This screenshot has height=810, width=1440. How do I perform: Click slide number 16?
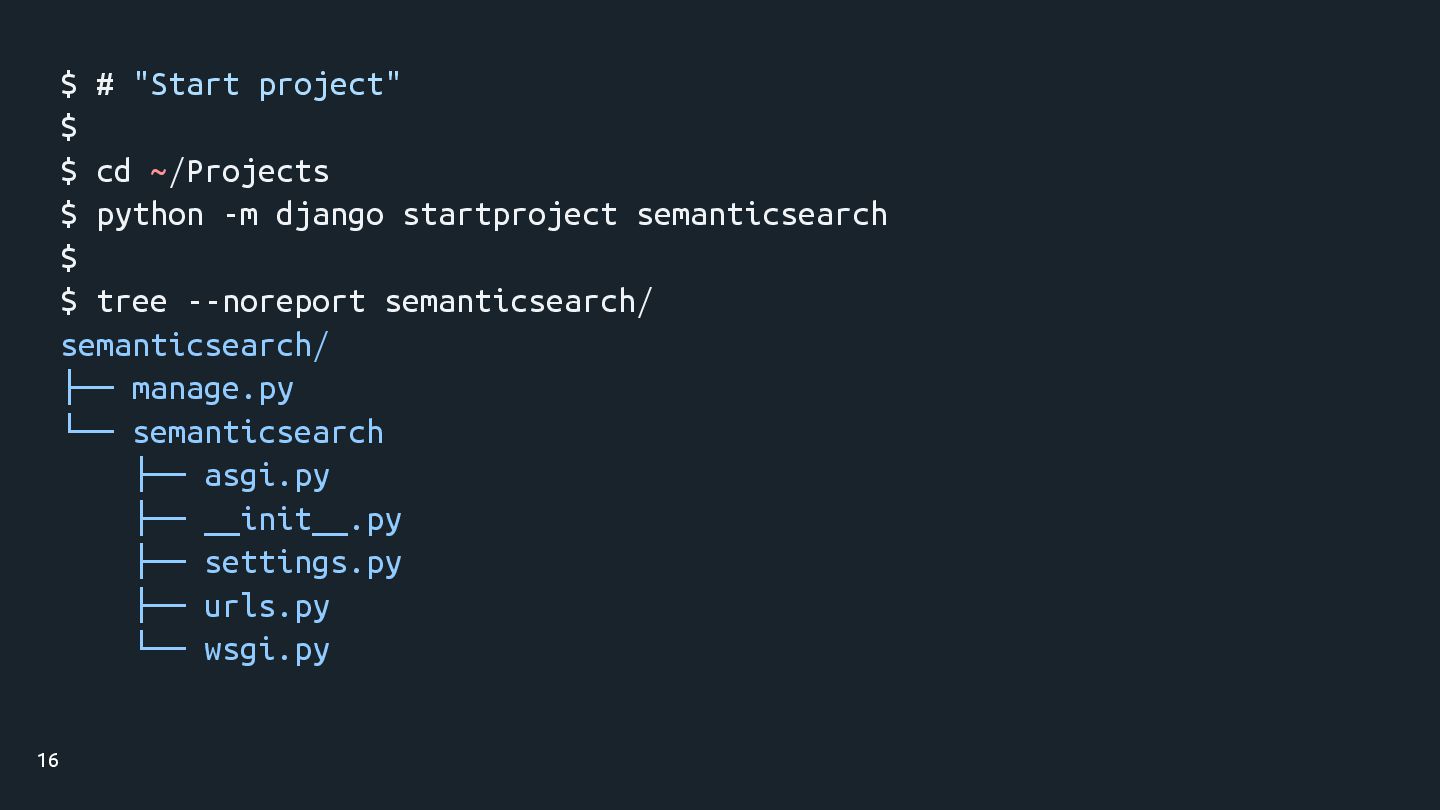pyautogui.click(x=48, y=761)
